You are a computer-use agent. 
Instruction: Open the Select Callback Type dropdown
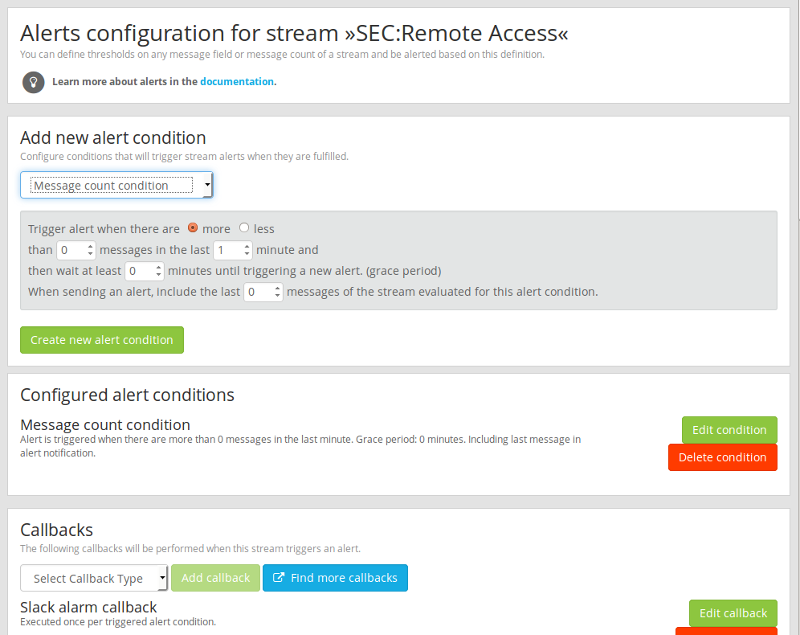(x=94, y=578)
